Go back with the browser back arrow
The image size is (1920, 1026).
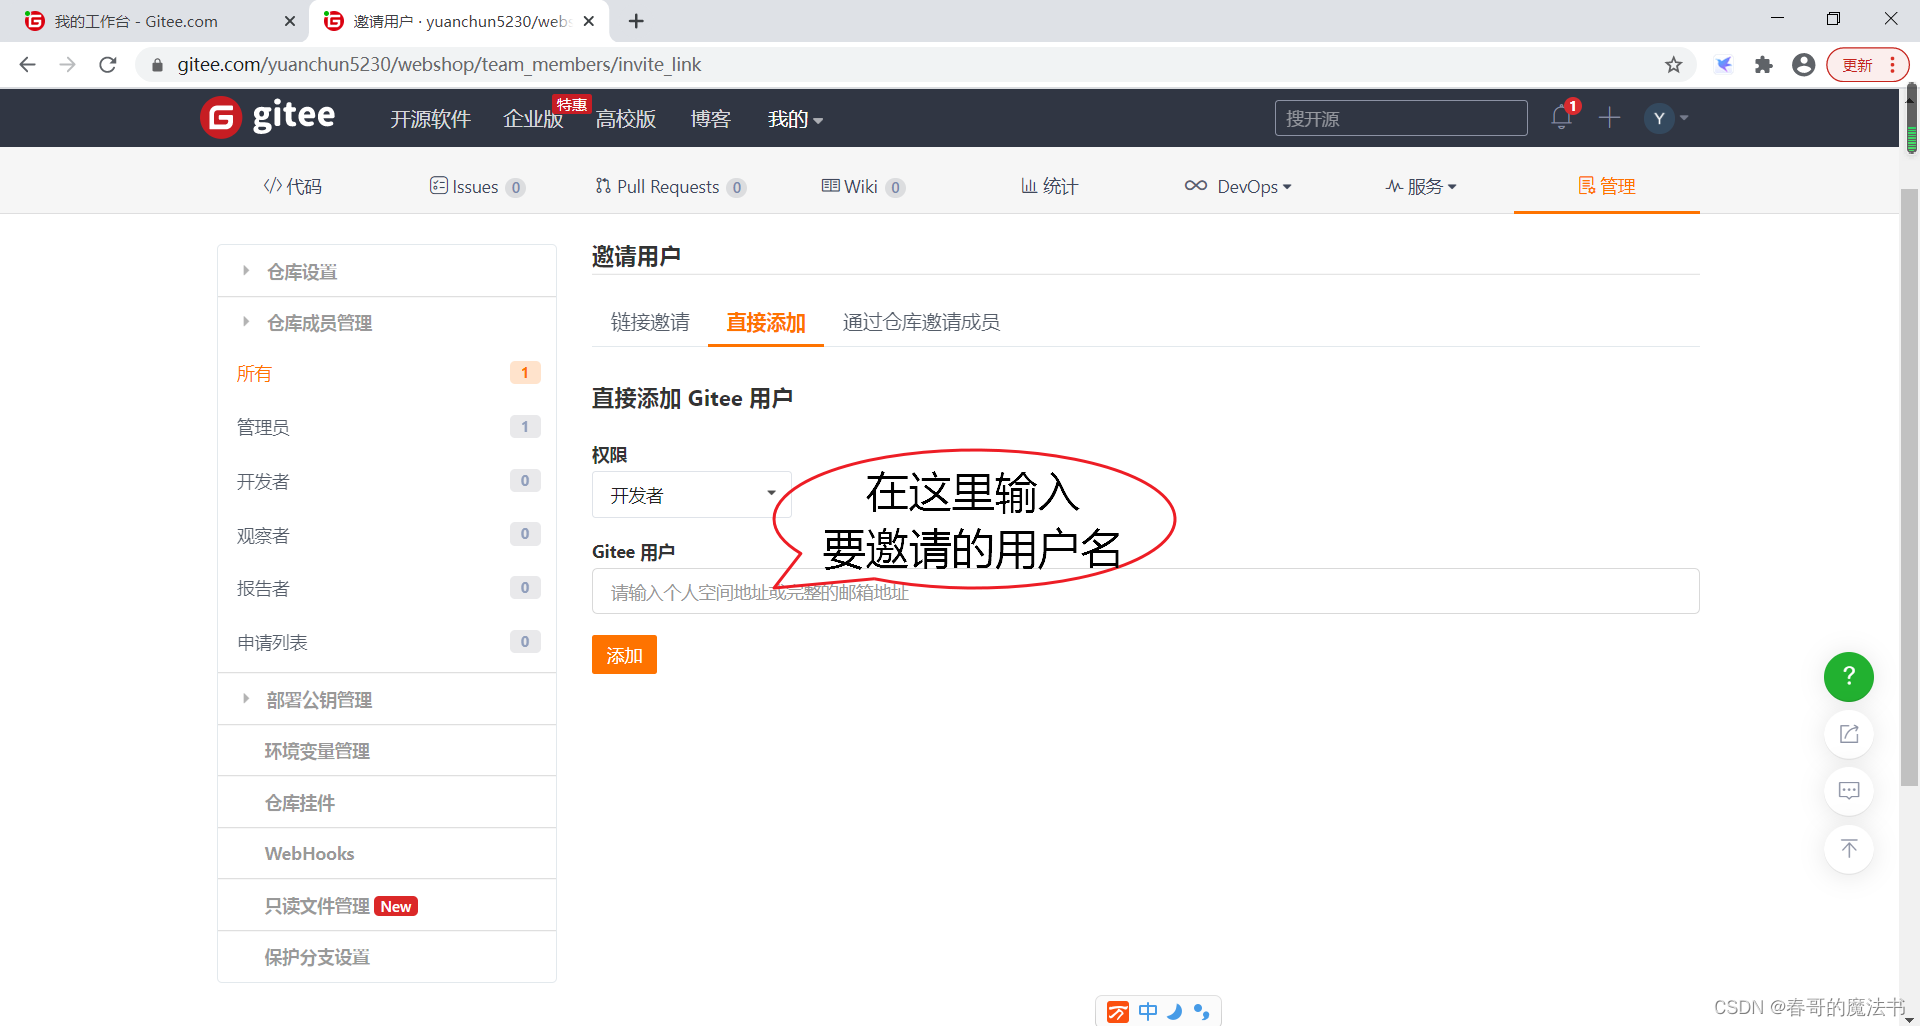point(28,65)
